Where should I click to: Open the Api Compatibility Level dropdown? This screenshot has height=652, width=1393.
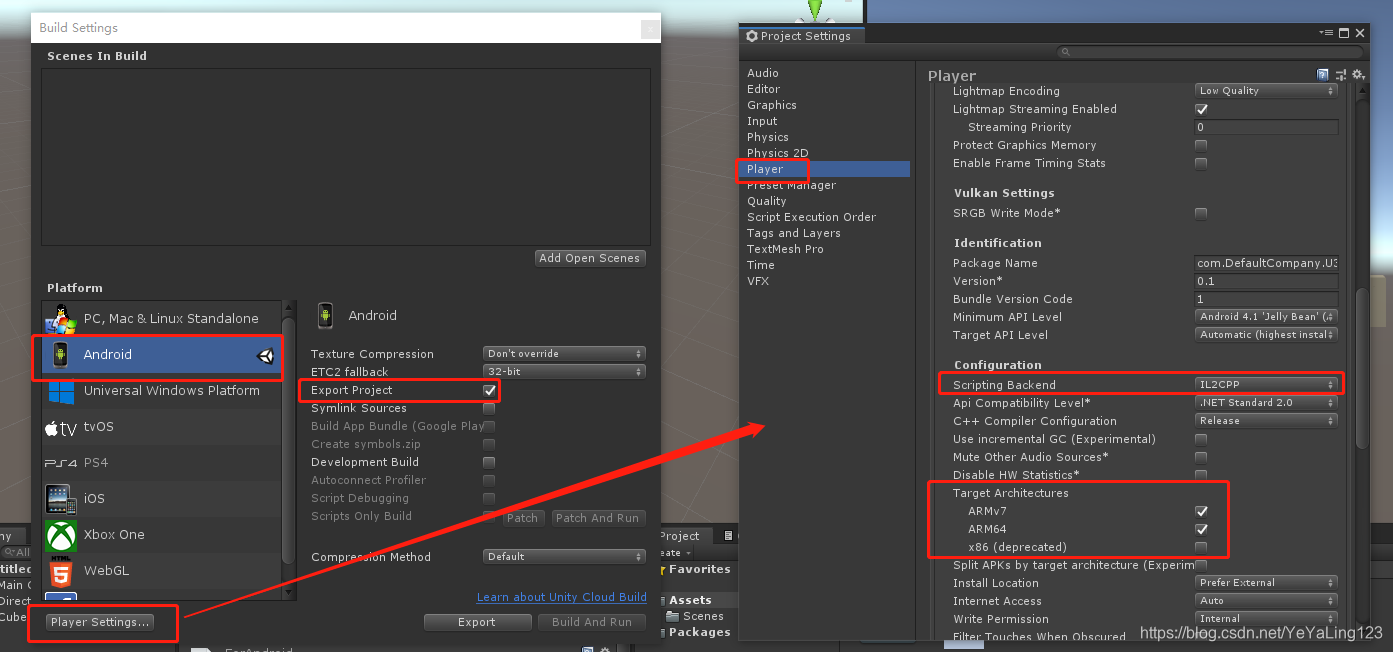[x=1267, y=403]
